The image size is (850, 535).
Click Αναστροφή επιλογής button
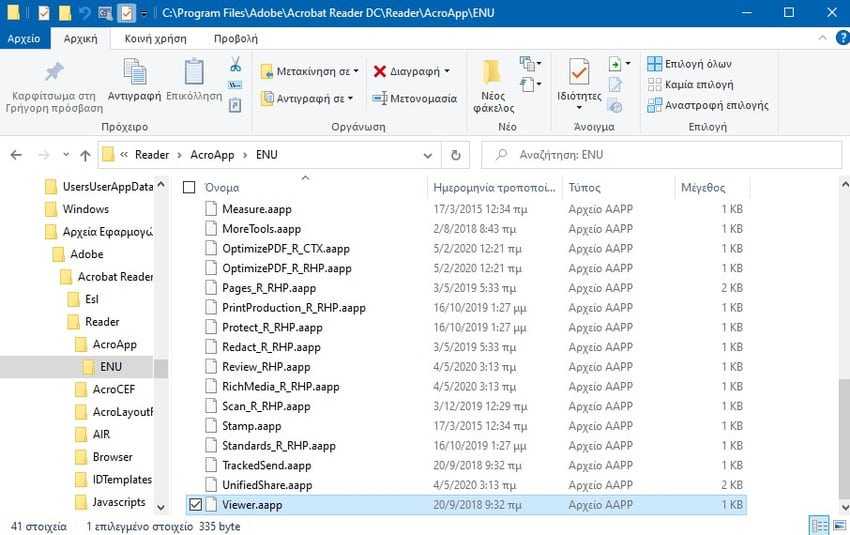(708, 105)
